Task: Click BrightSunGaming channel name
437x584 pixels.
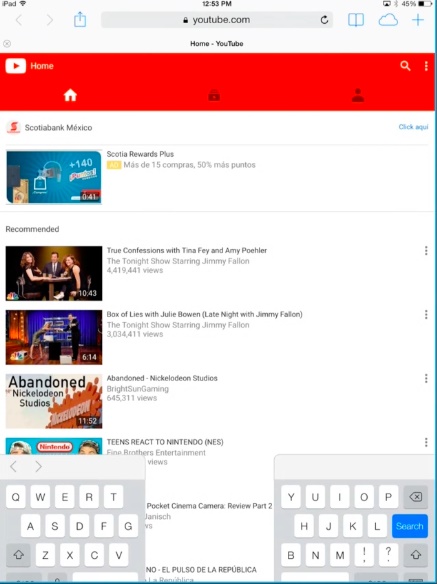Action: 137,389
